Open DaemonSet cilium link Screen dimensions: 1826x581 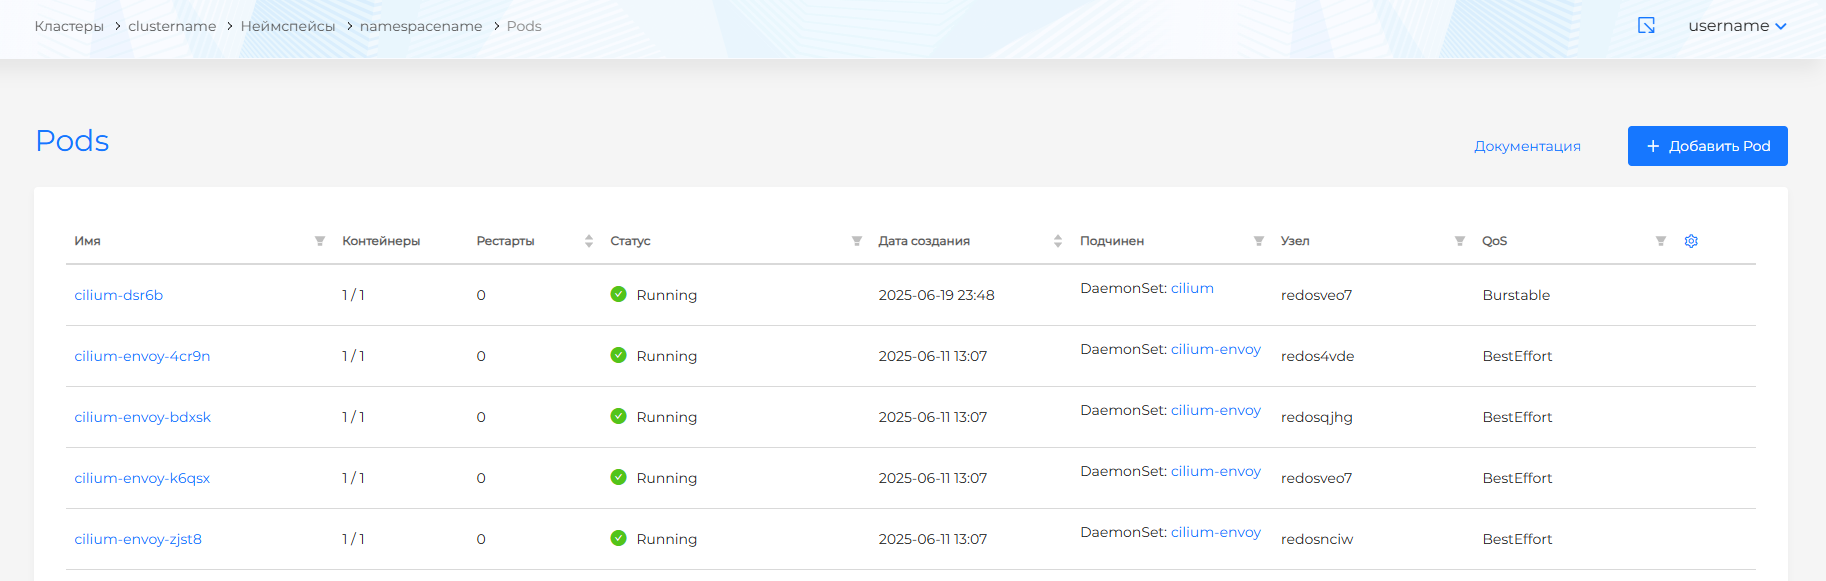click(1192, 288)
